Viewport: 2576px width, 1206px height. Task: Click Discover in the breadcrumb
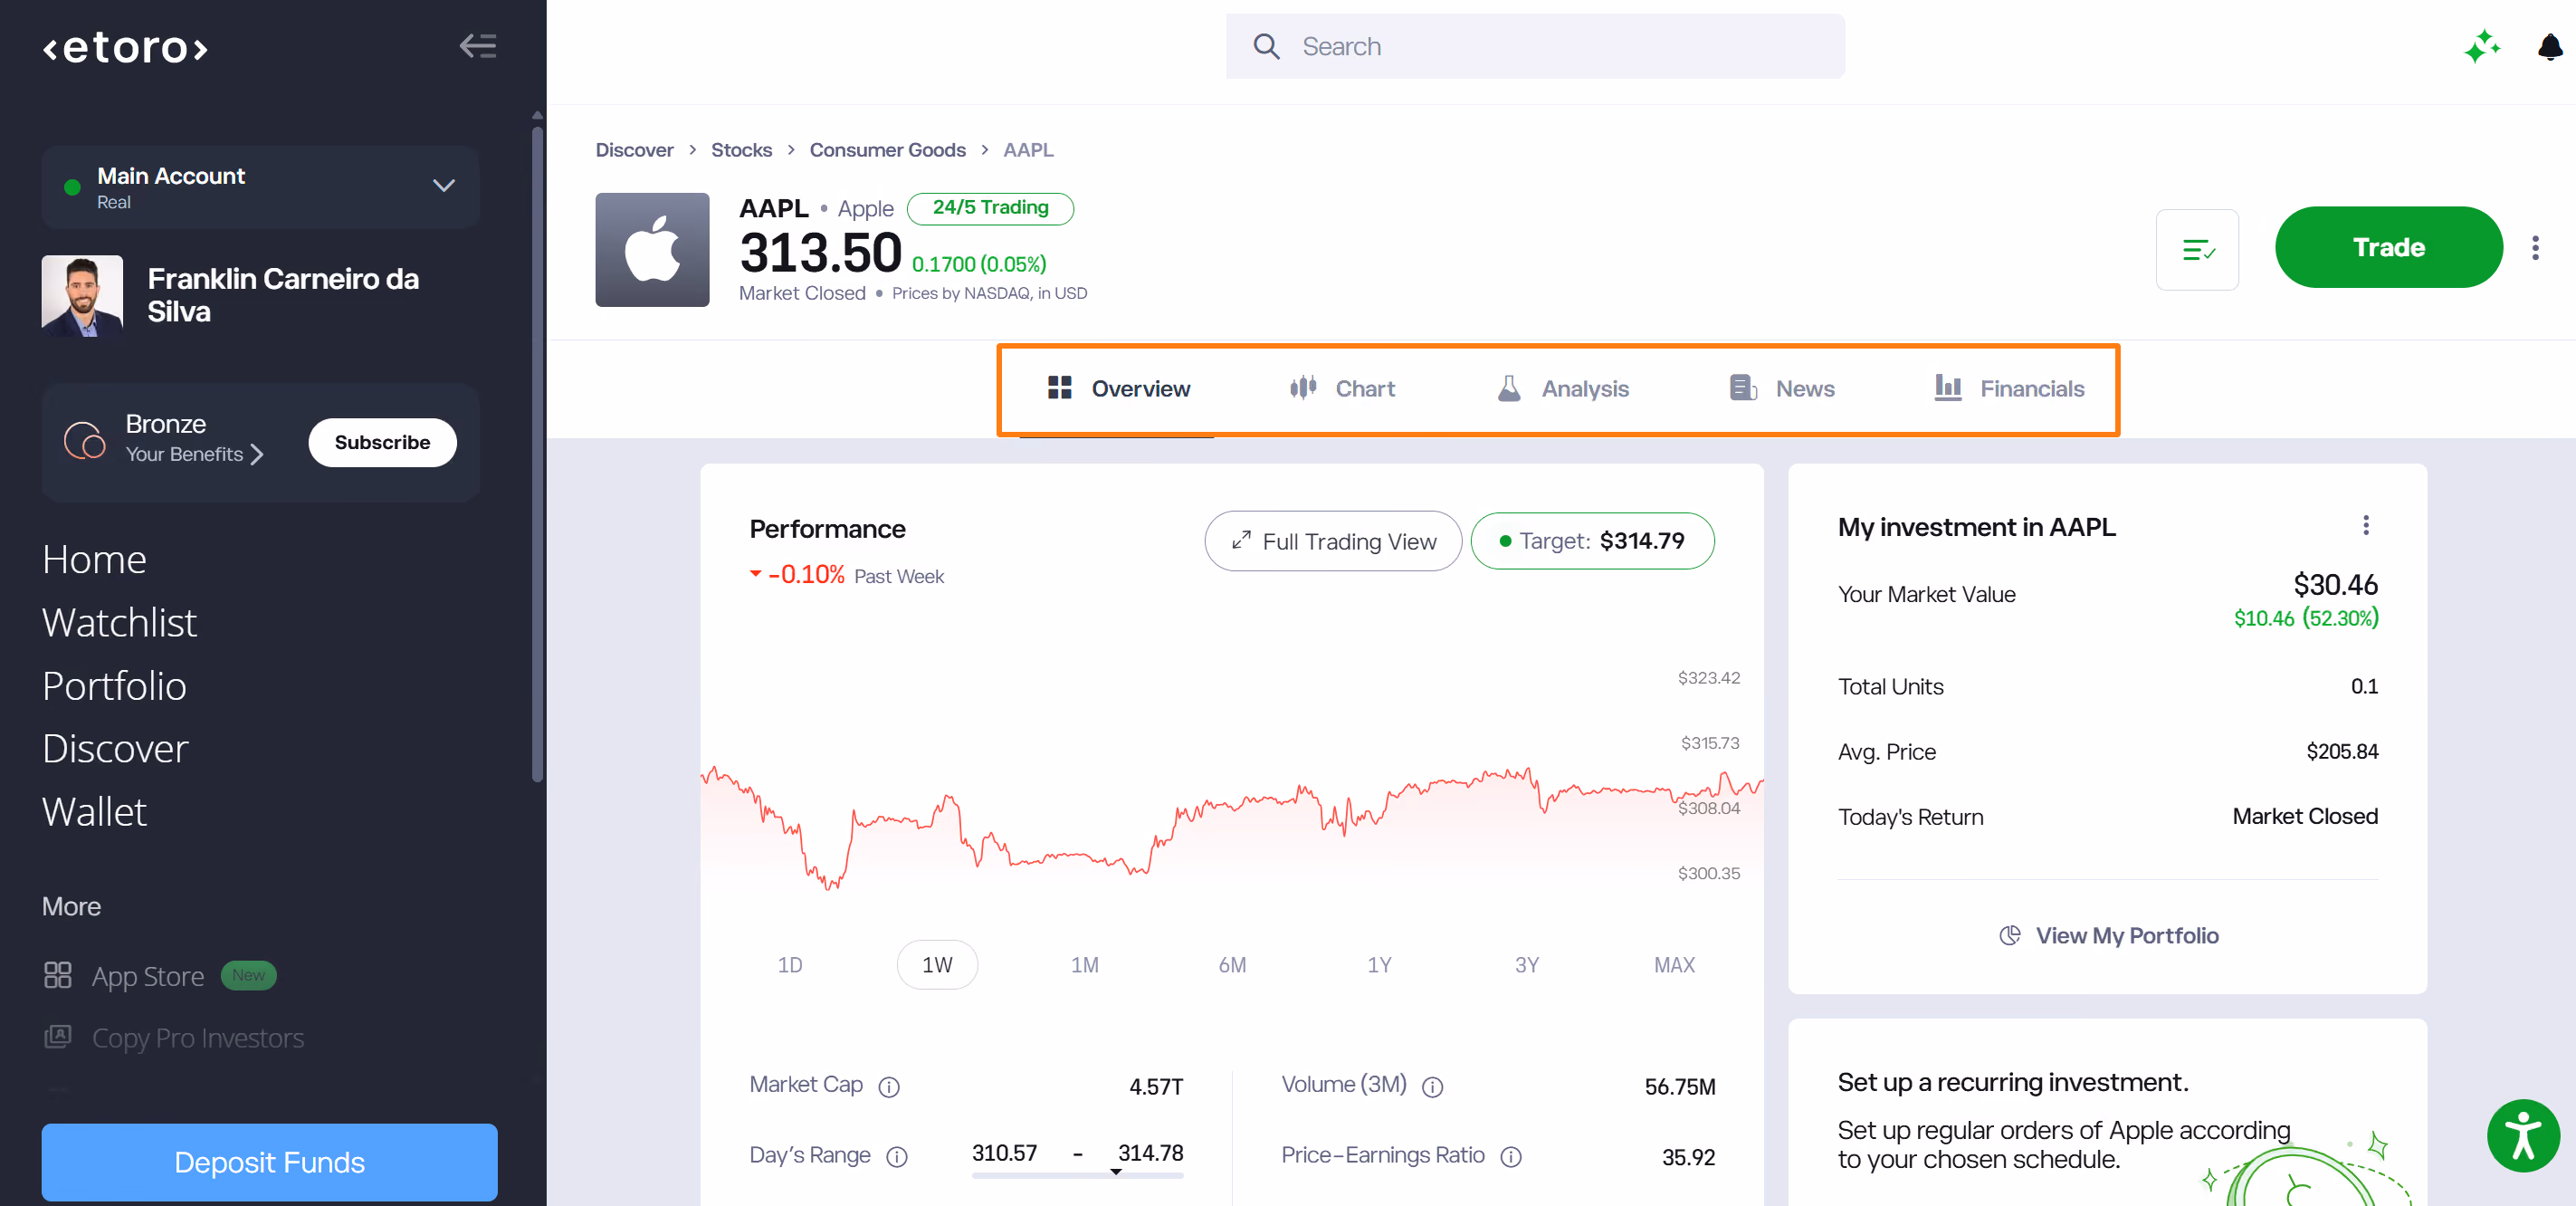pos(634,150)
